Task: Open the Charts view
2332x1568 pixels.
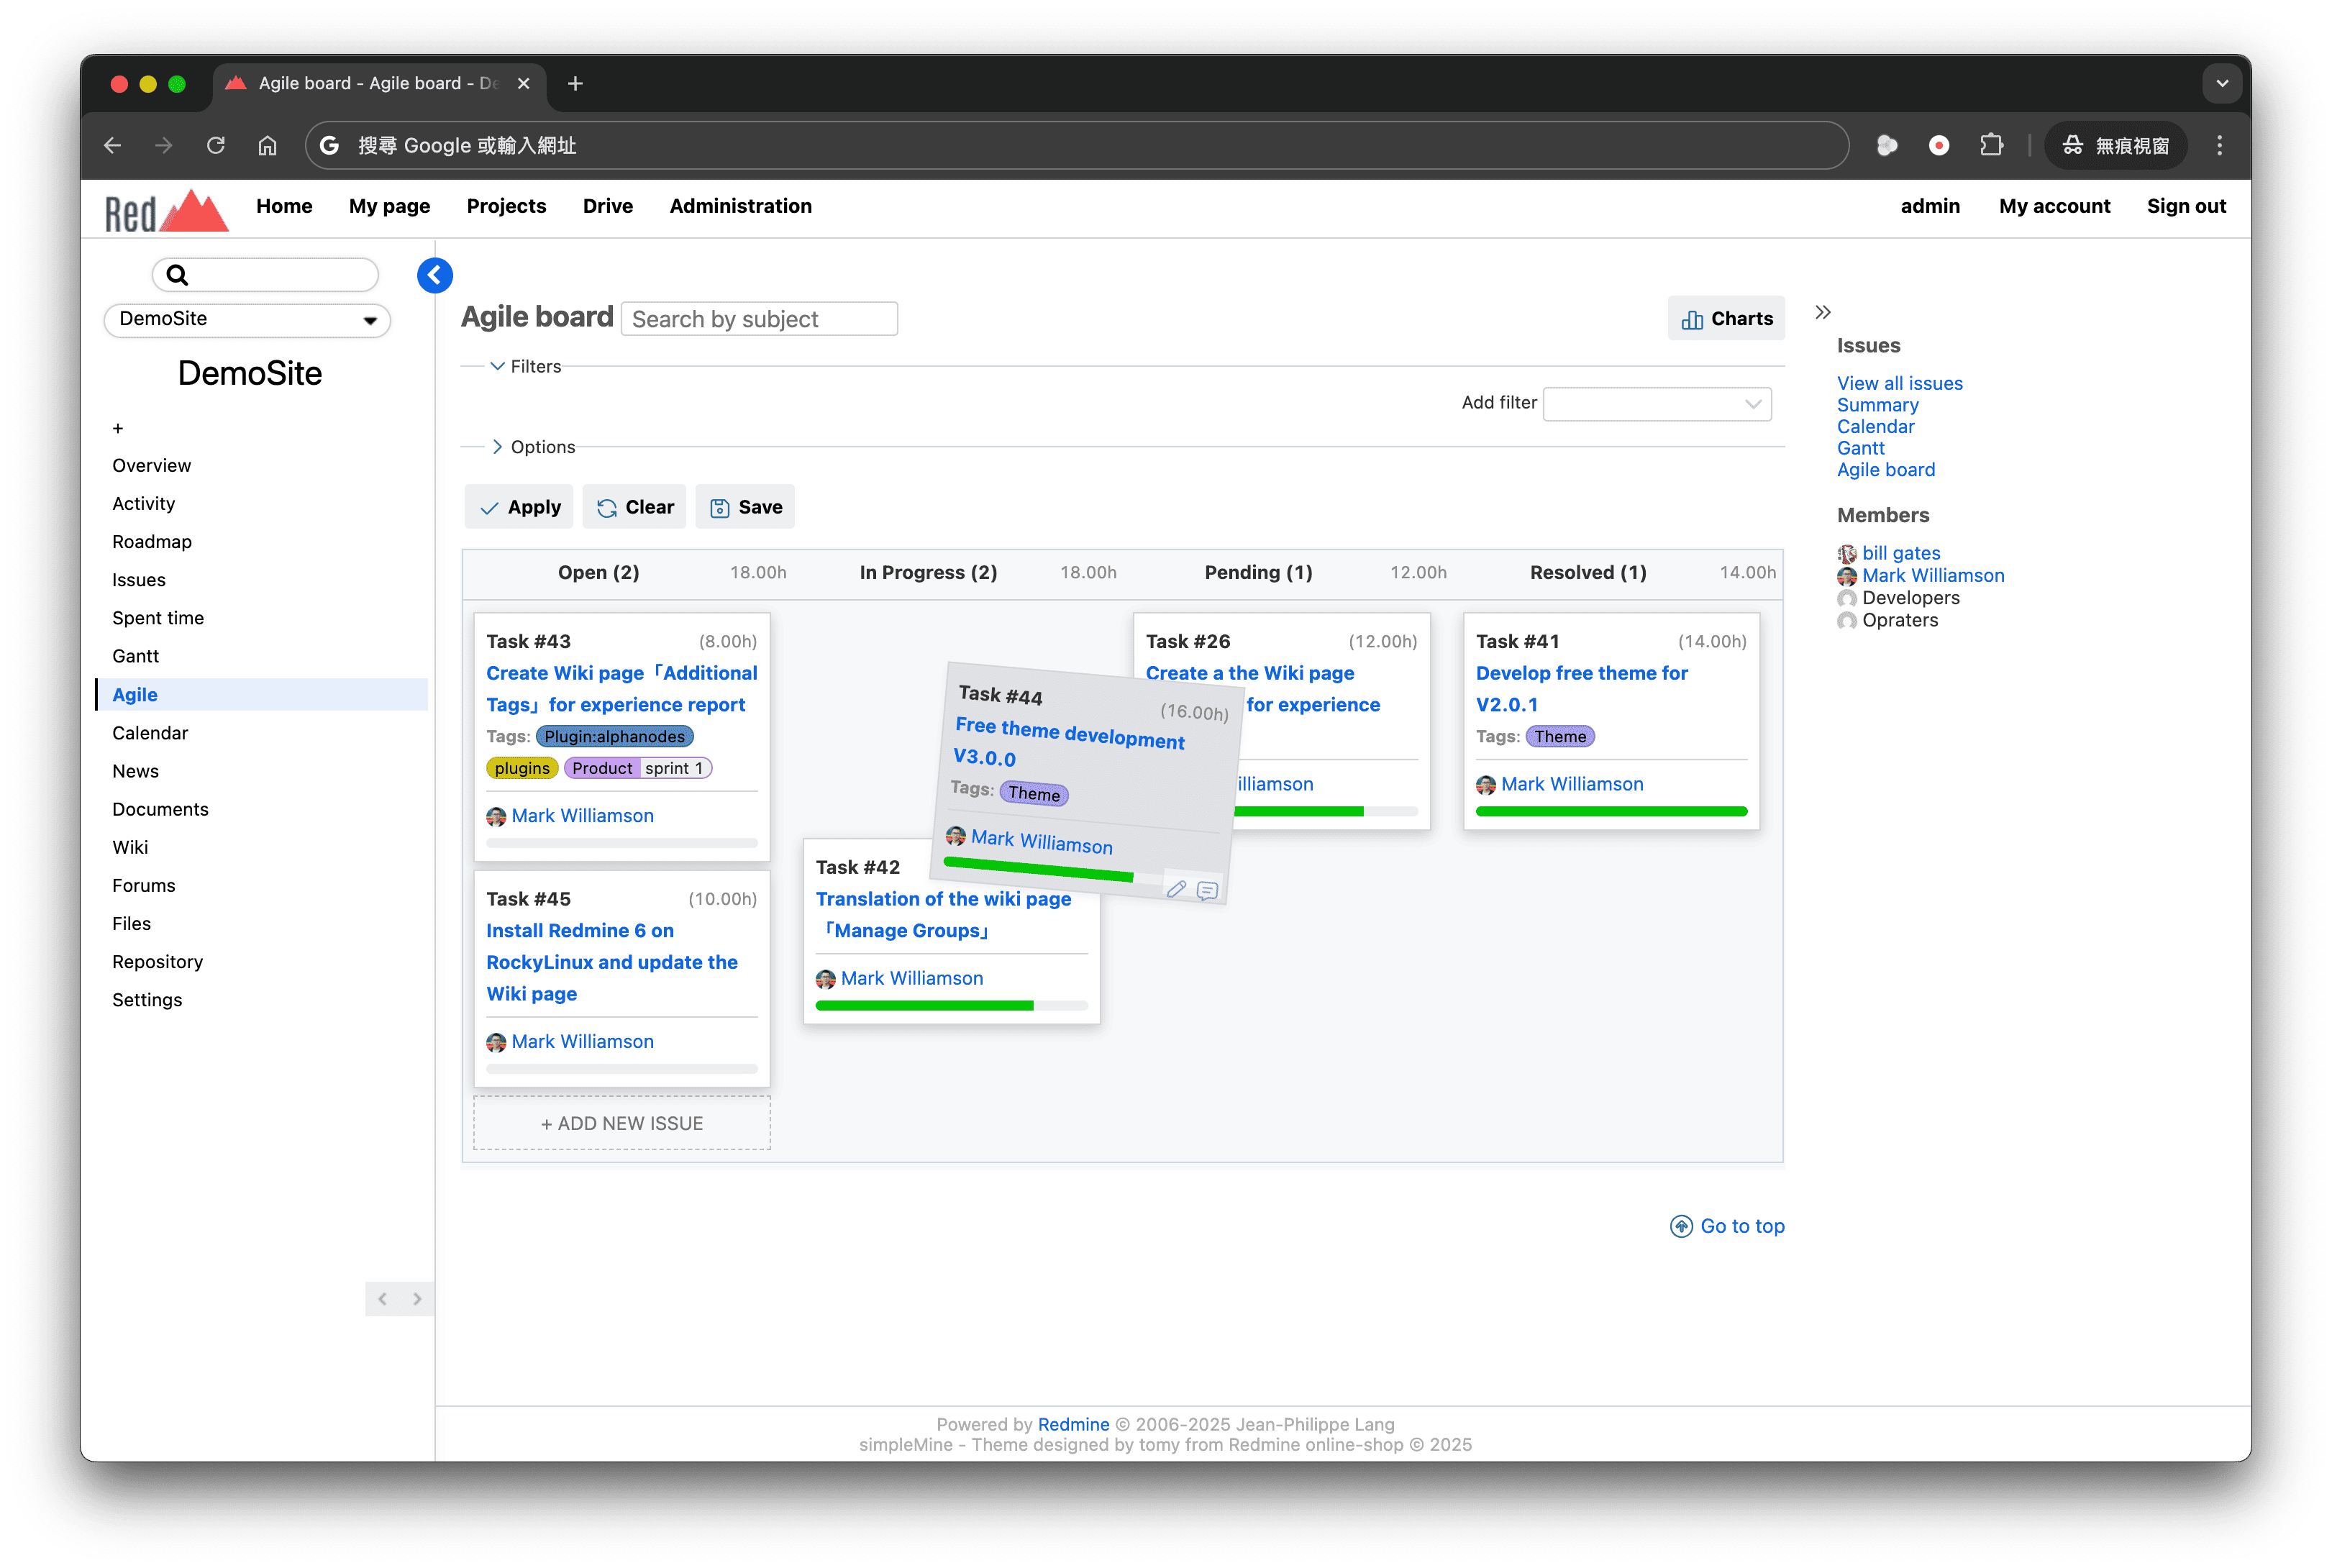Action: [x=1726, y=318]
